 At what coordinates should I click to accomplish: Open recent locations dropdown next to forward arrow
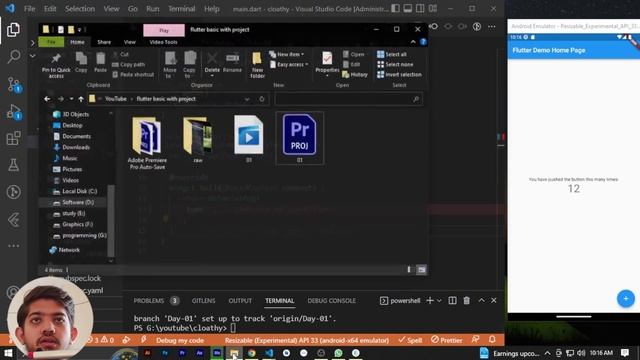pyautogui.click(x=71, y=99)
